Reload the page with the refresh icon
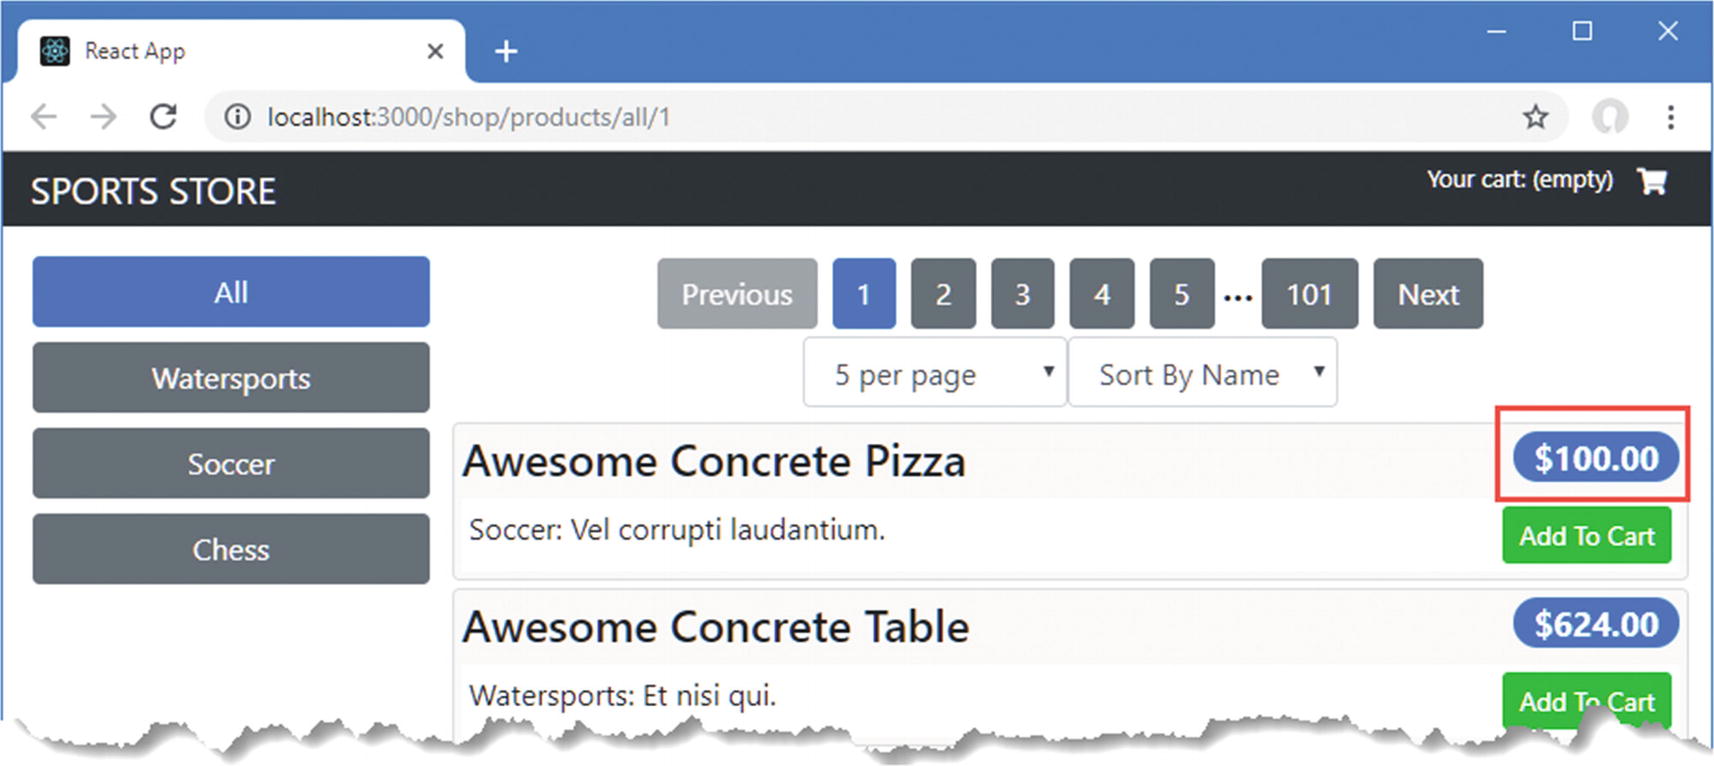Viewport: 1714px width, 766px height. [x=163, y=117]
